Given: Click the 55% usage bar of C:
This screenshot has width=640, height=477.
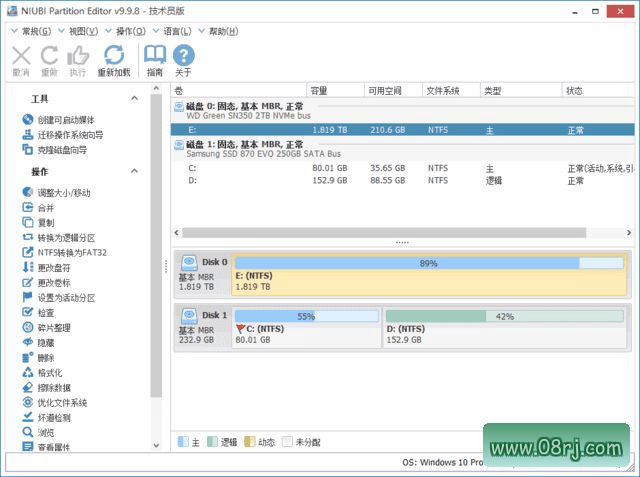Looking at the screenshot, I should (x=307, y=316).
